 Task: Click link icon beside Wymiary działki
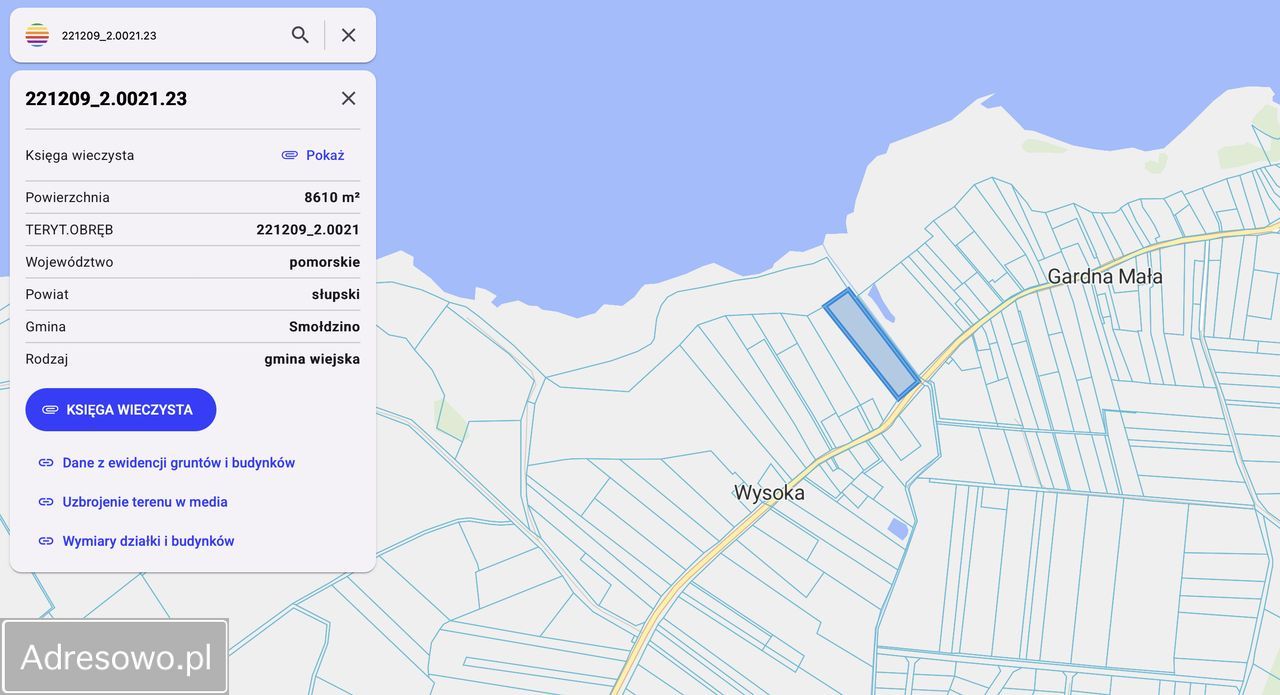[x=46, y=541]
